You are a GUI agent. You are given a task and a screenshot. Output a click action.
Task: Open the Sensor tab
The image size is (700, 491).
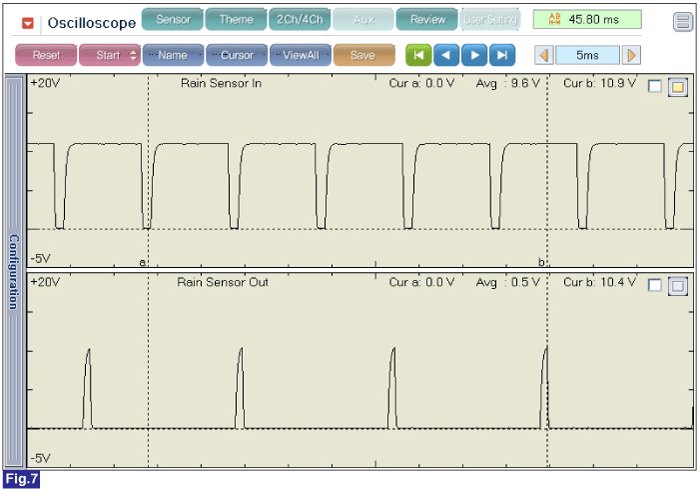pyautogui.click(x=172, y=19)
